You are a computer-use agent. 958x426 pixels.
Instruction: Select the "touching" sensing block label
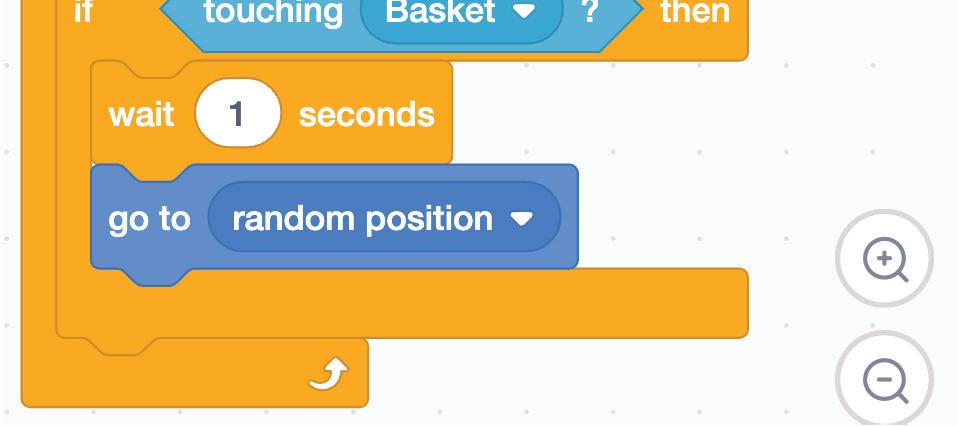(272, 12)
